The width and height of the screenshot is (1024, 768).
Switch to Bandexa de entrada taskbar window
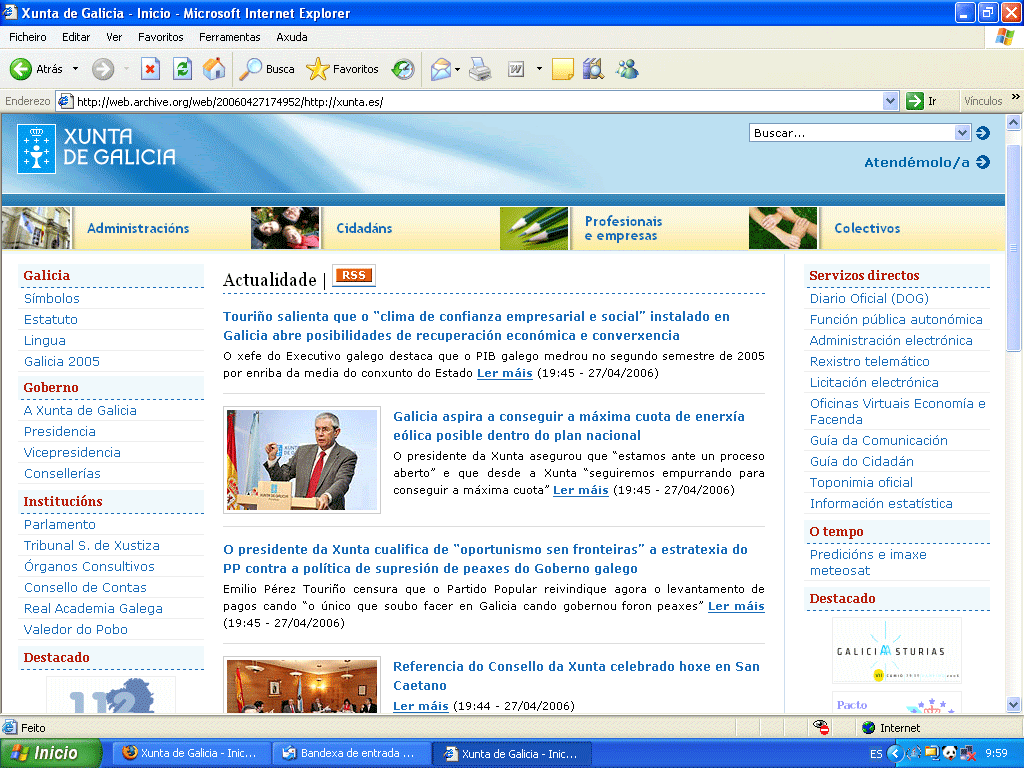351,753
